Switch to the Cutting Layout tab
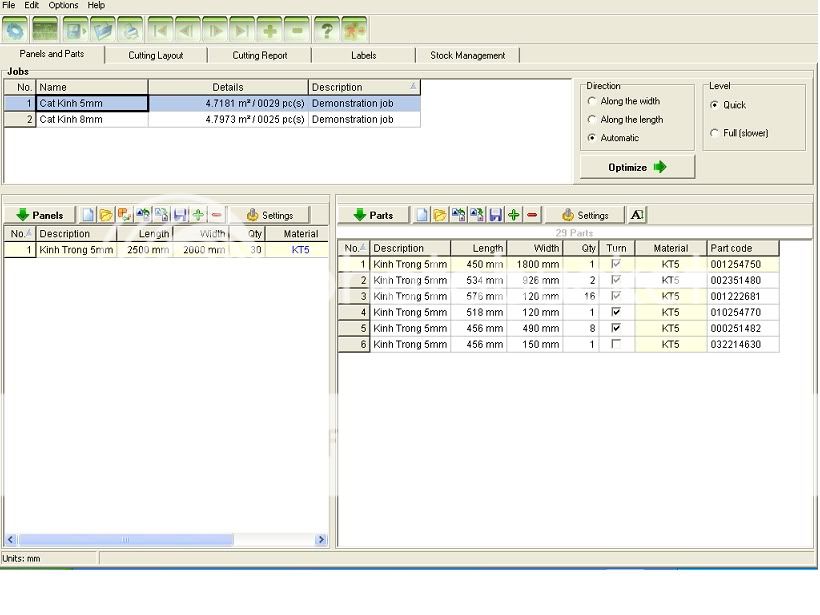This screenshot has width=820, height=615. coord(156,55)
